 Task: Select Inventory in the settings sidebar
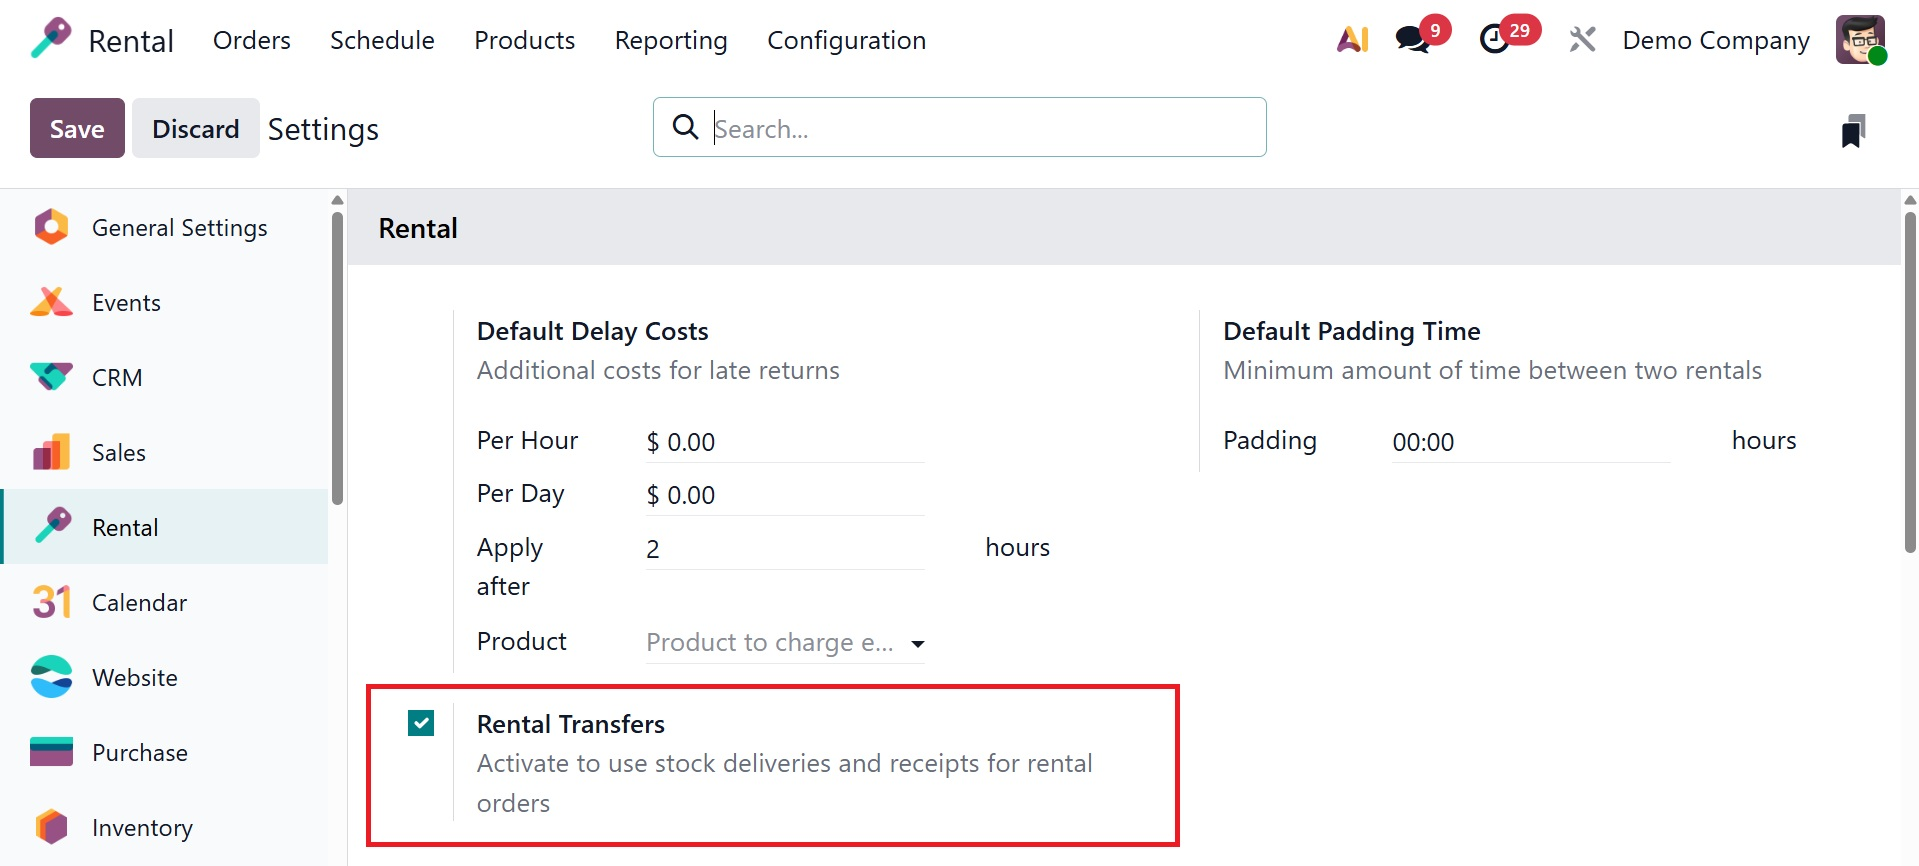click(142, 828)
